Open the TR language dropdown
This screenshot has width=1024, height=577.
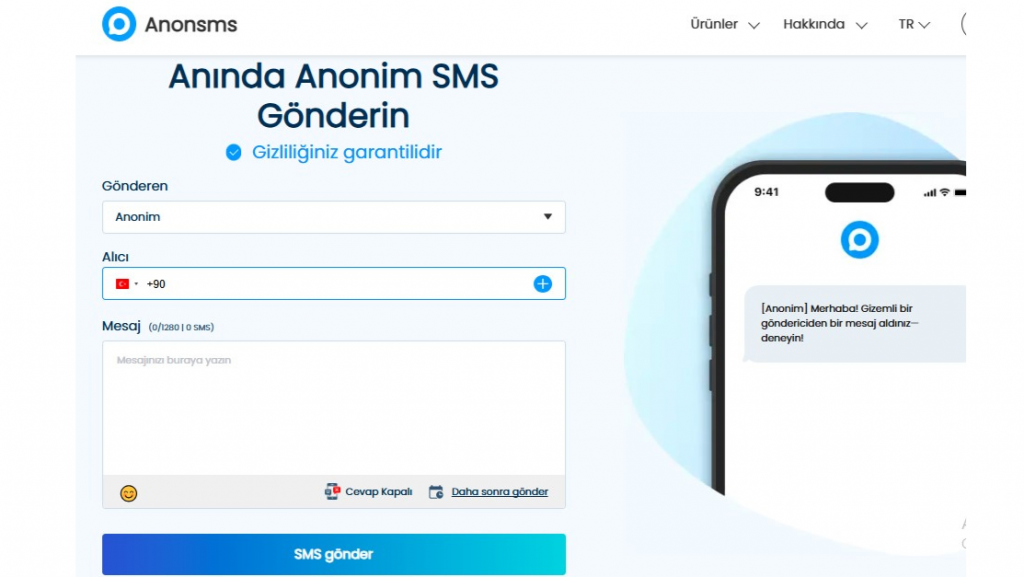[x=914, y=25]
